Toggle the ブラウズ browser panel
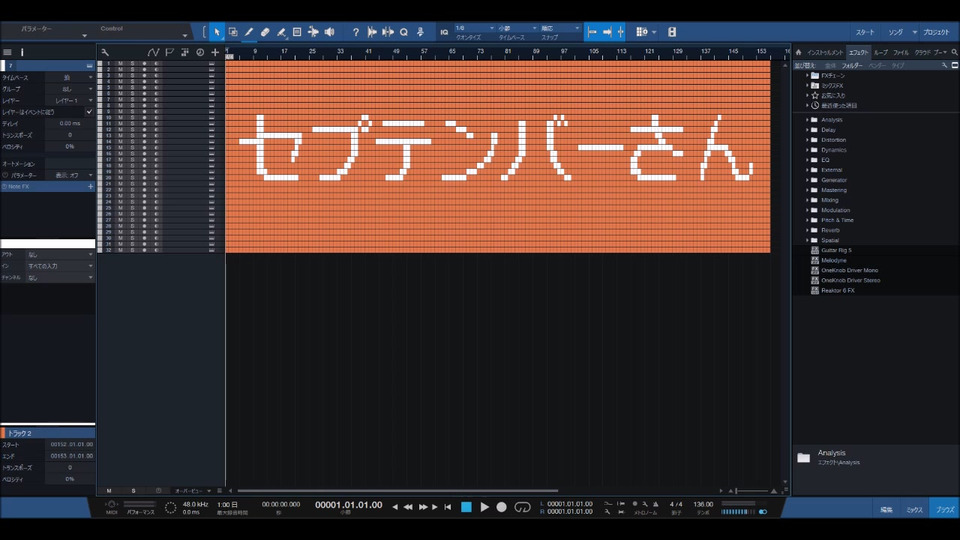This screenshot has height=540, width=960. (x=945, y=509)
